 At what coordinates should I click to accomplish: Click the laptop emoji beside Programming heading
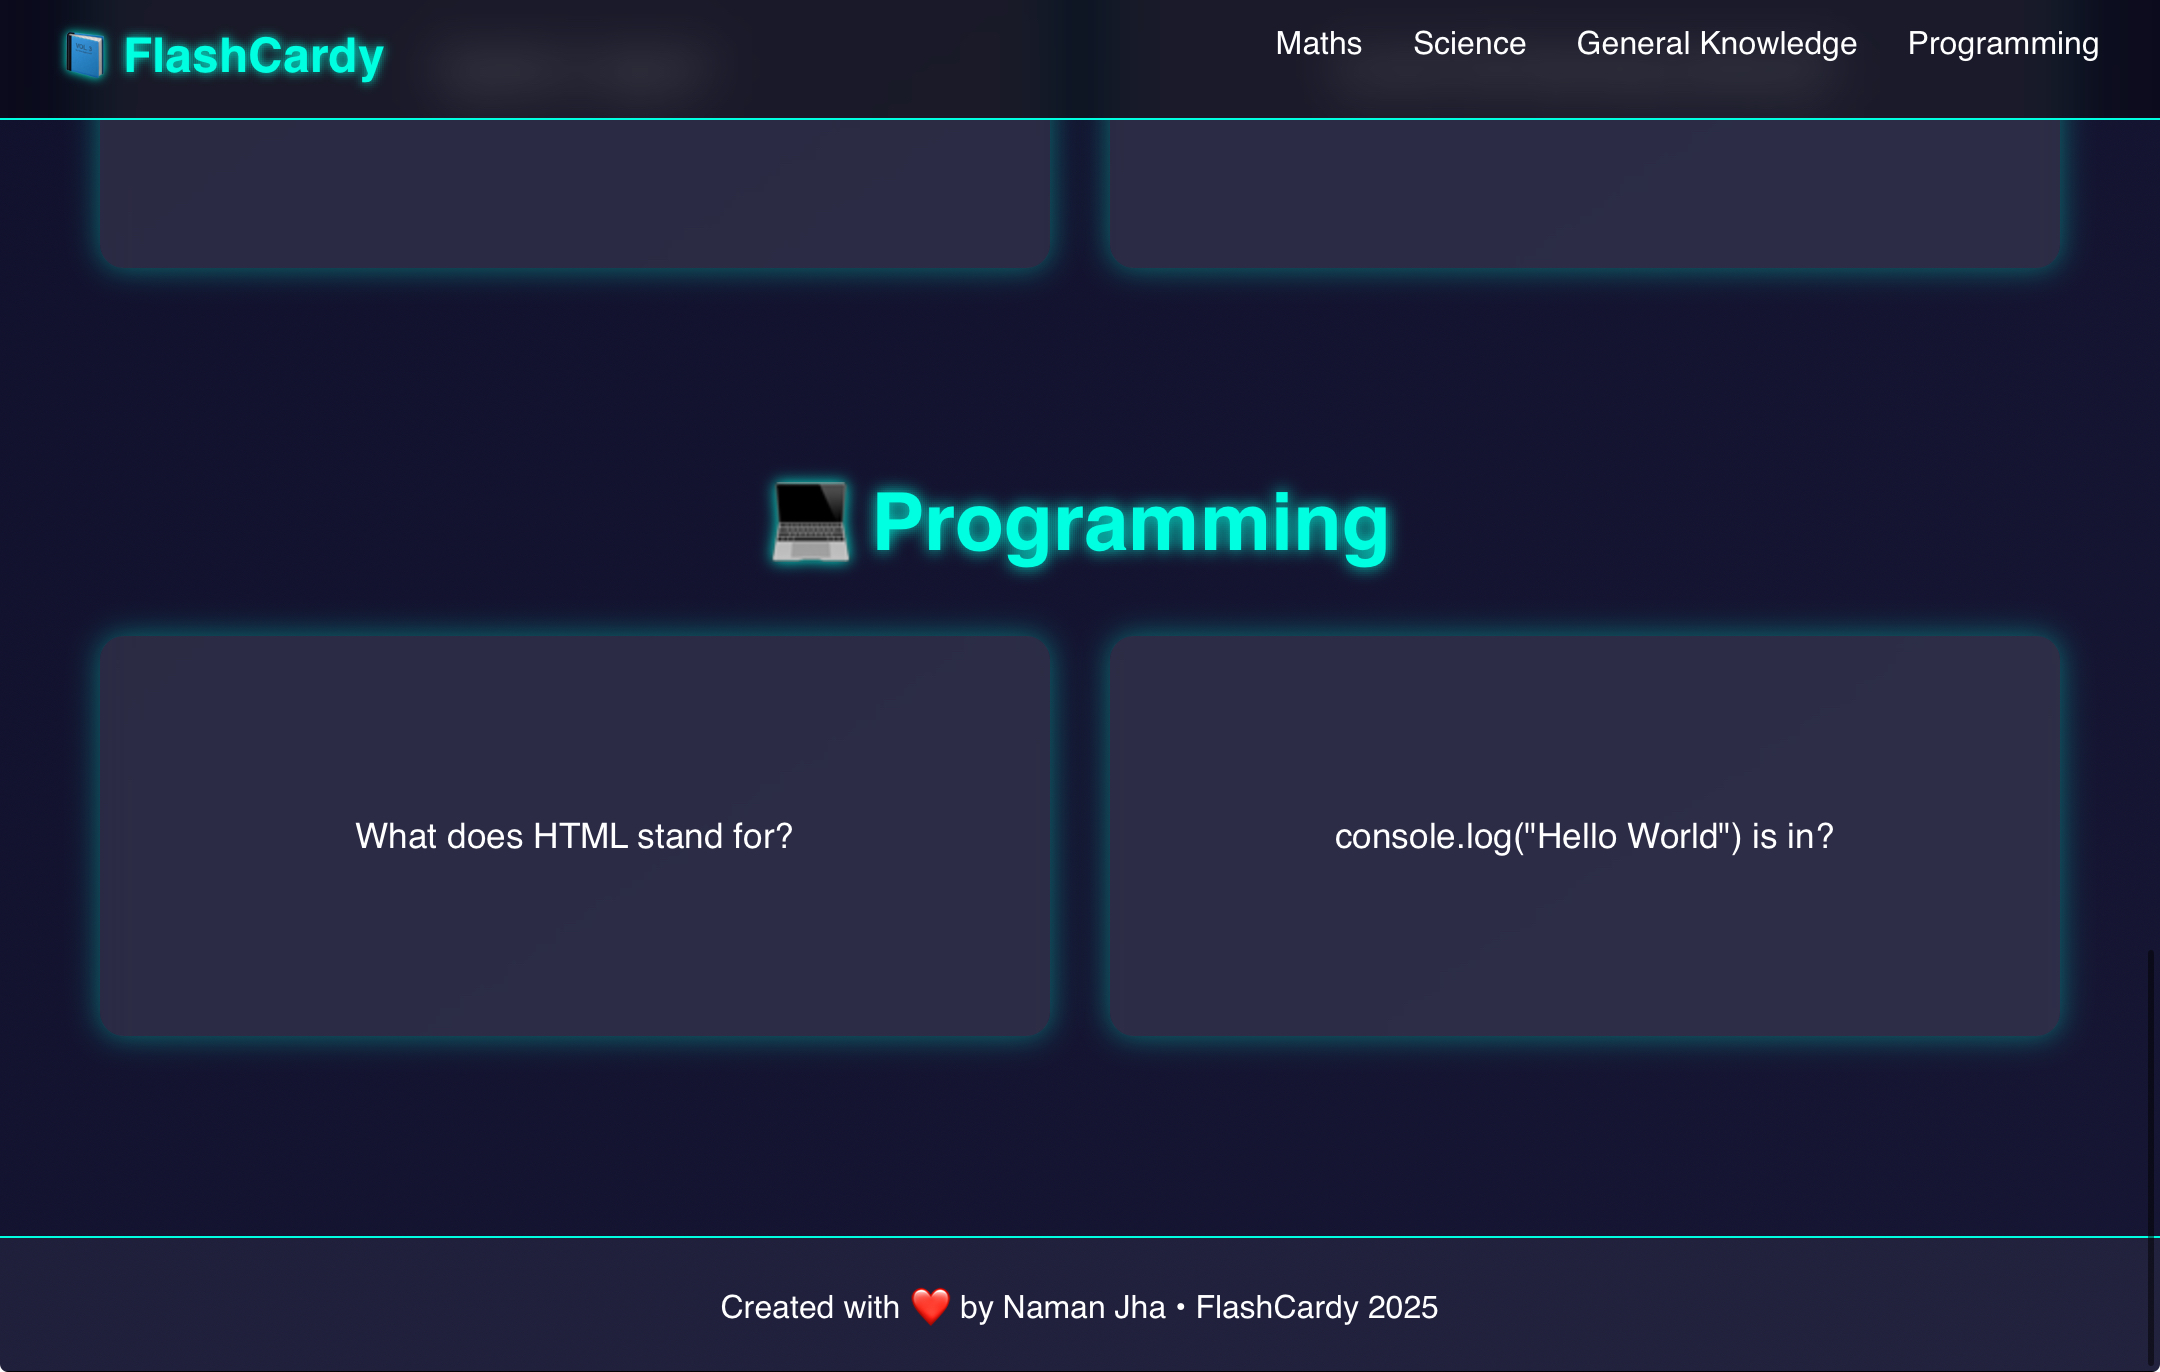click(811, 522)
